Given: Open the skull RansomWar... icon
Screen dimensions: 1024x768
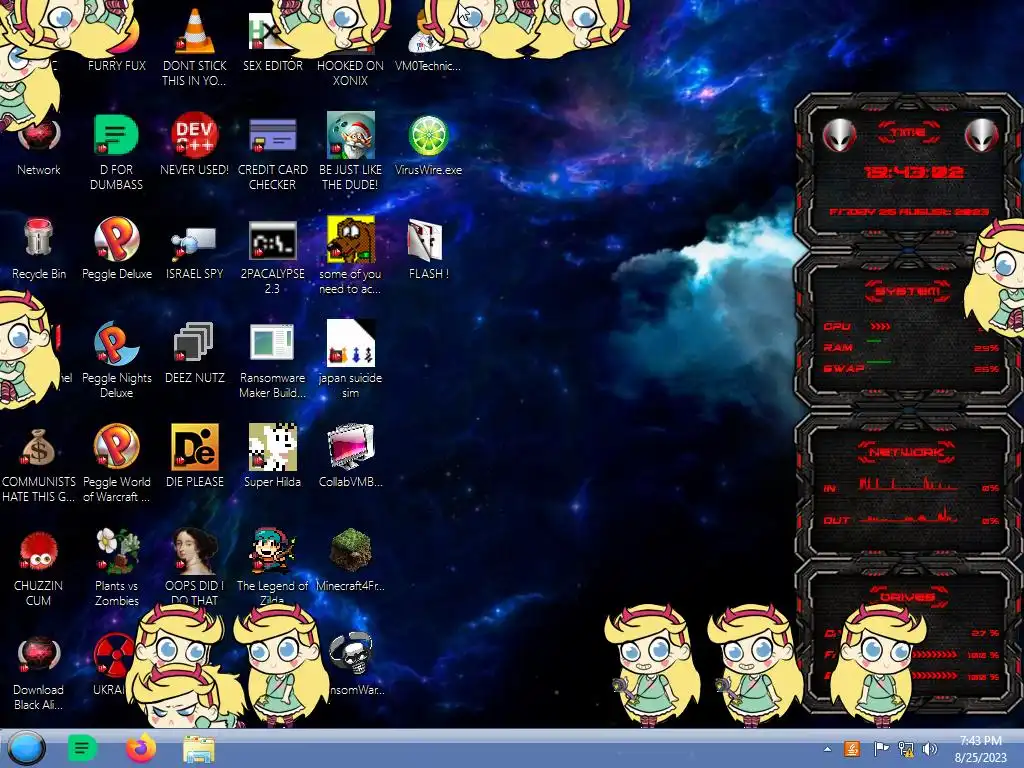Looking at the screenshot, I should click(x=353, y=663).
